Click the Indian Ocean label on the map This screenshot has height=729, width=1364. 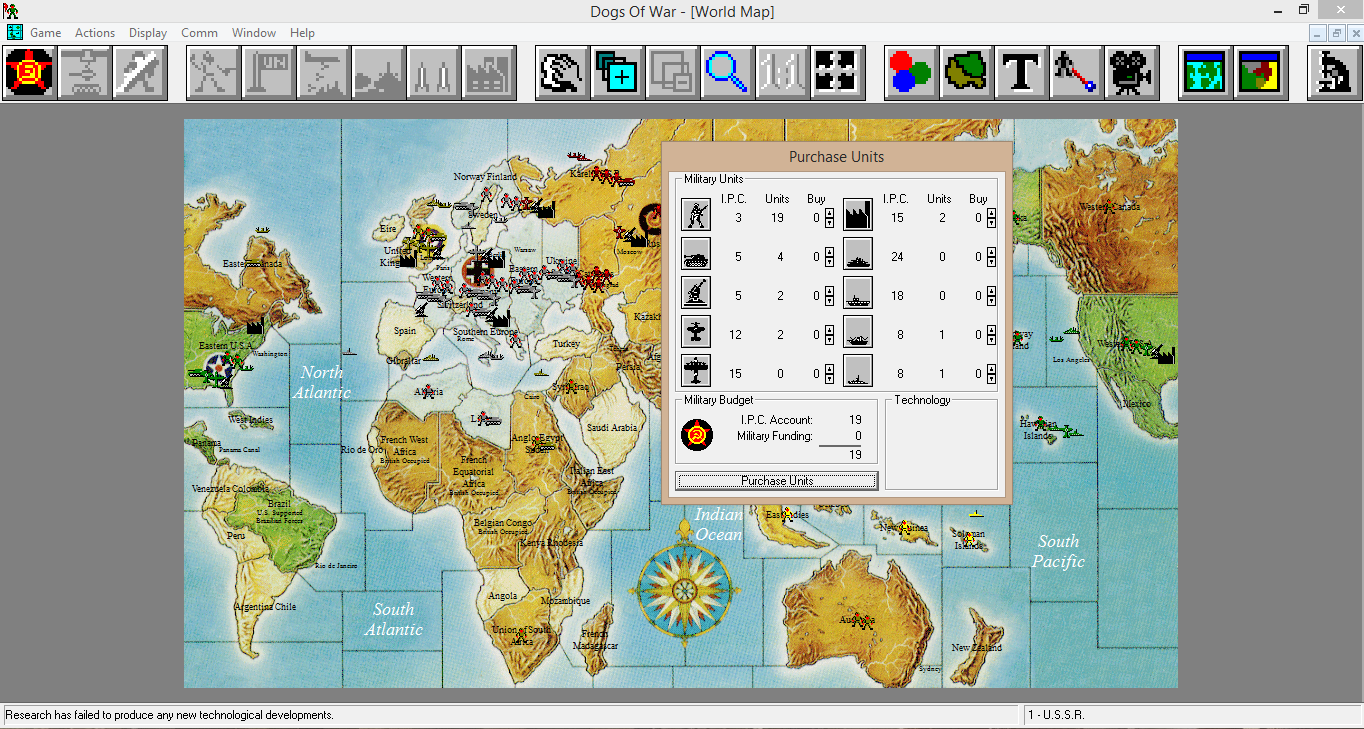719,524
